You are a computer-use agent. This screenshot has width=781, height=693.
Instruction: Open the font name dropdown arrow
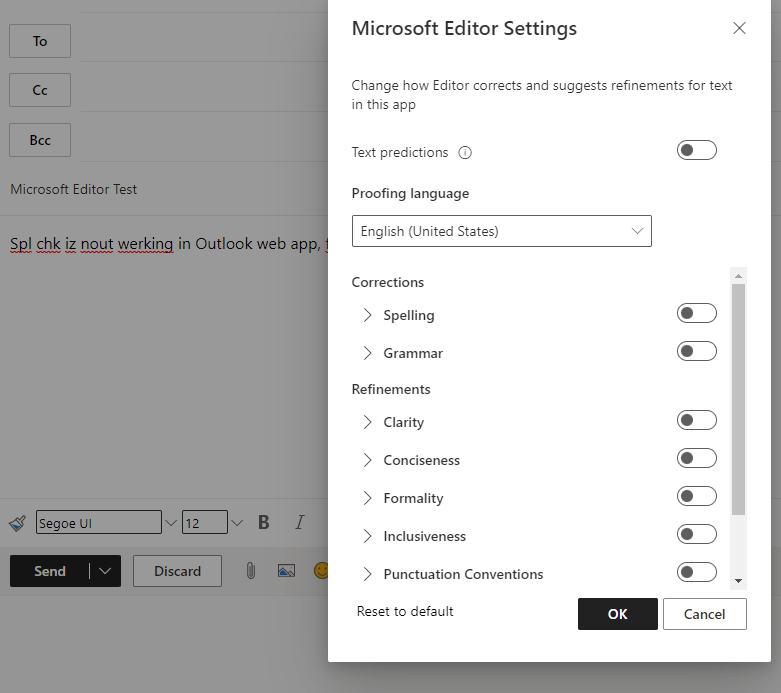(171, 523)
